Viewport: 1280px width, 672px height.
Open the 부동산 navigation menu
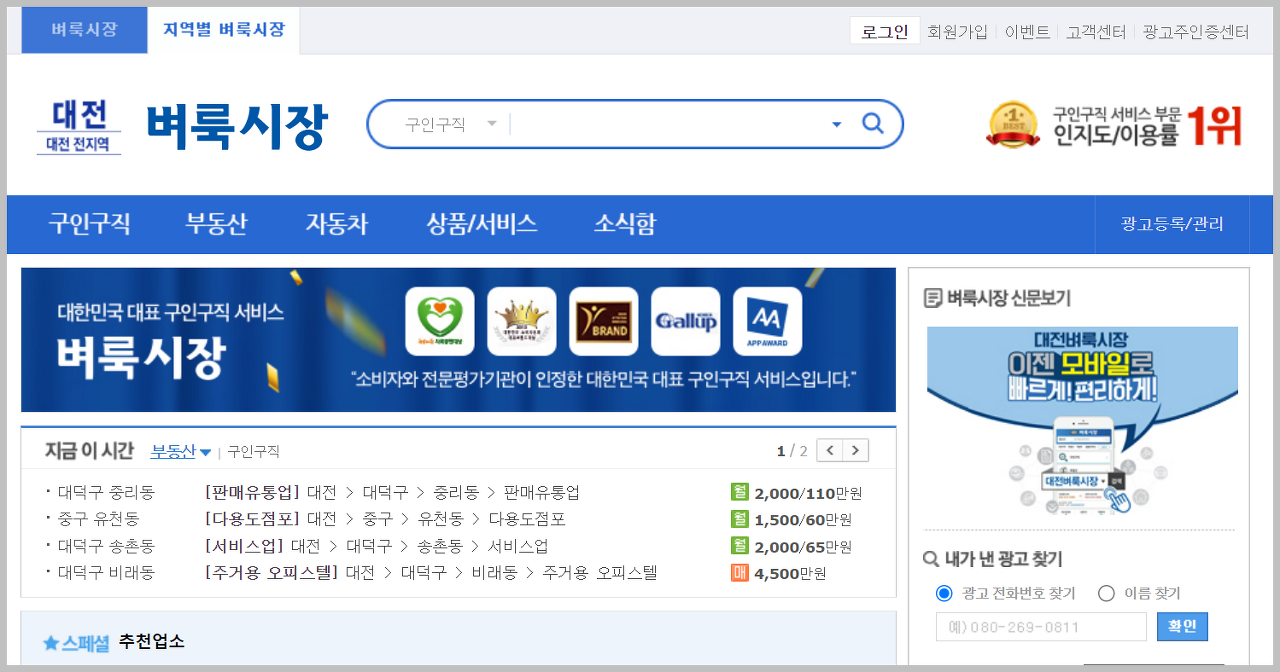pyautogui.click(x=216, y=224)
